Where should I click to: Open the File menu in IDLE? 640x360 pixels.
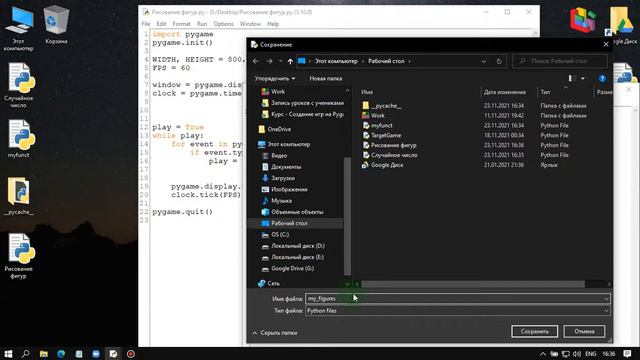[146, 24]
